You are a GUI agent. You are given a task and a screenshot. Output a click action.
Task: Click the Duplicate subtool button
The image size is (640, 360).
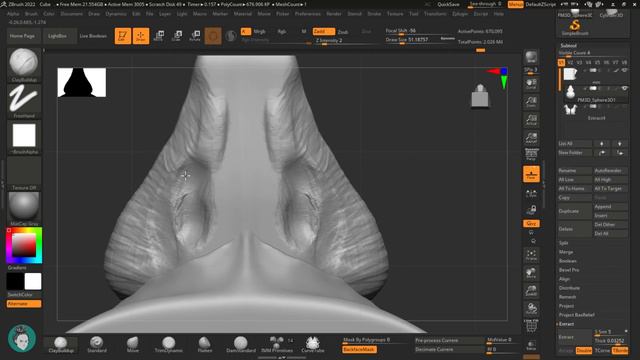coord(575,211)
